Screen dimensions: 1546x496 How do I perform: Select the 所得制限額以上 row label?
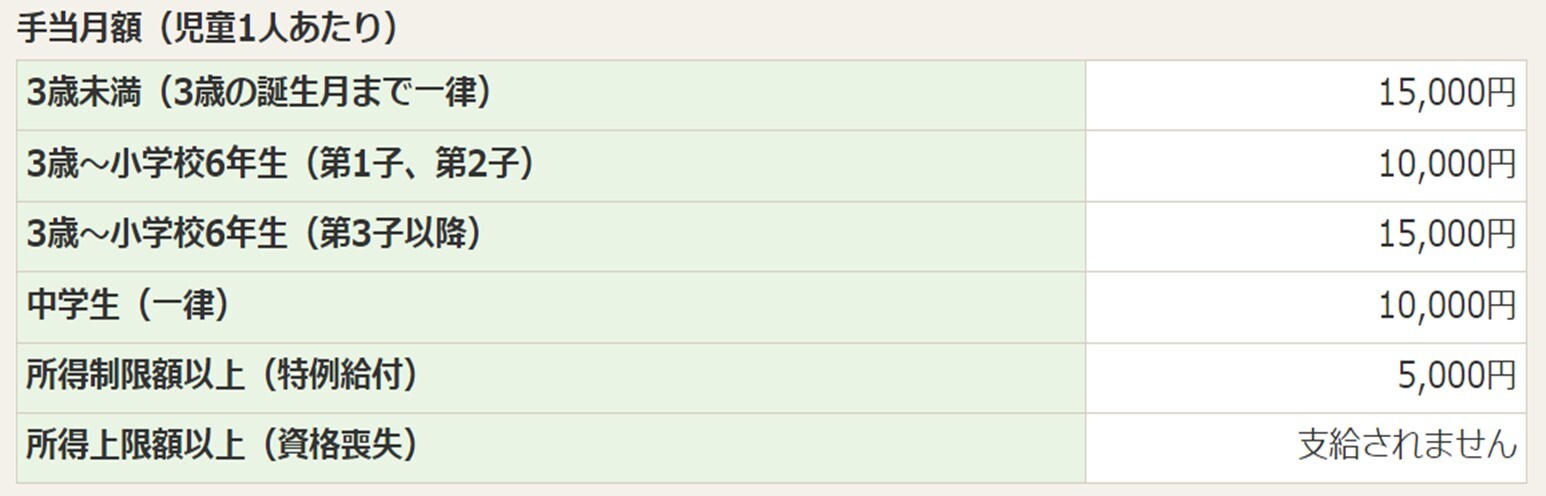click(x=136, y=375)
